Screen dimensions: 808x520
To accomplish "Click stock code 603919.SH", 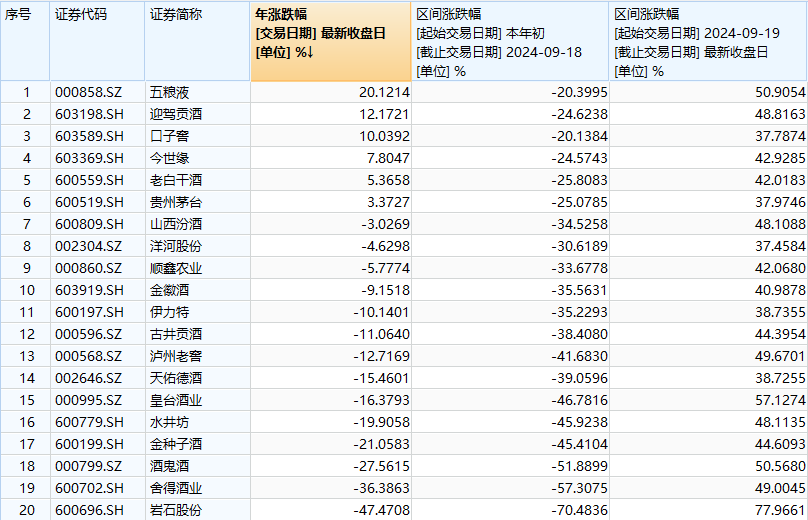I will [89, 290].
